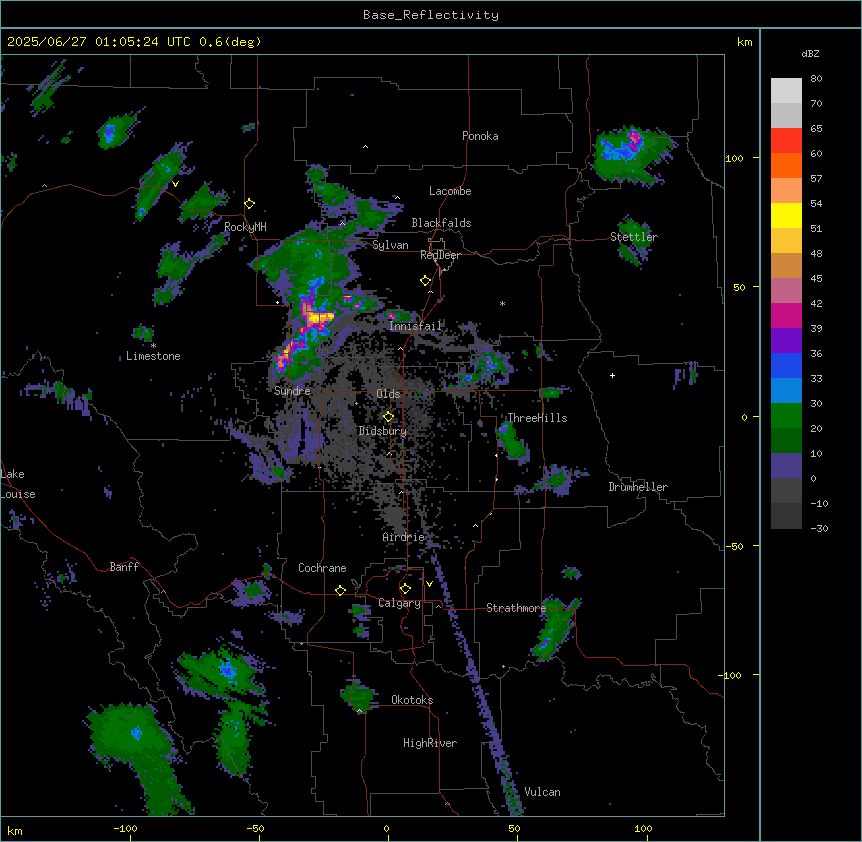Click the yellow diamond marker above Calgary label
Image resolution: width=862 pixels, height=842 pixels.
405,589
